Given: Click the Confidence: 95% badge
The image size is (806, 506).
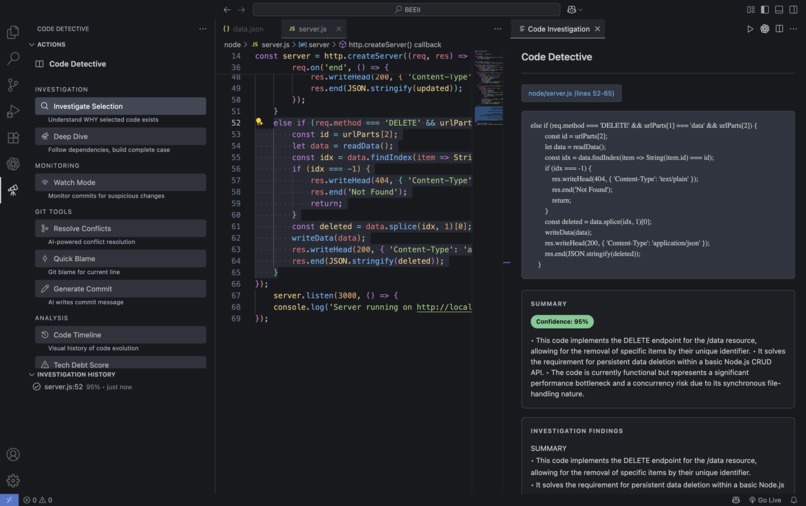Looking at the screenshot, I should pyautogui.click(x=562, y=321).
